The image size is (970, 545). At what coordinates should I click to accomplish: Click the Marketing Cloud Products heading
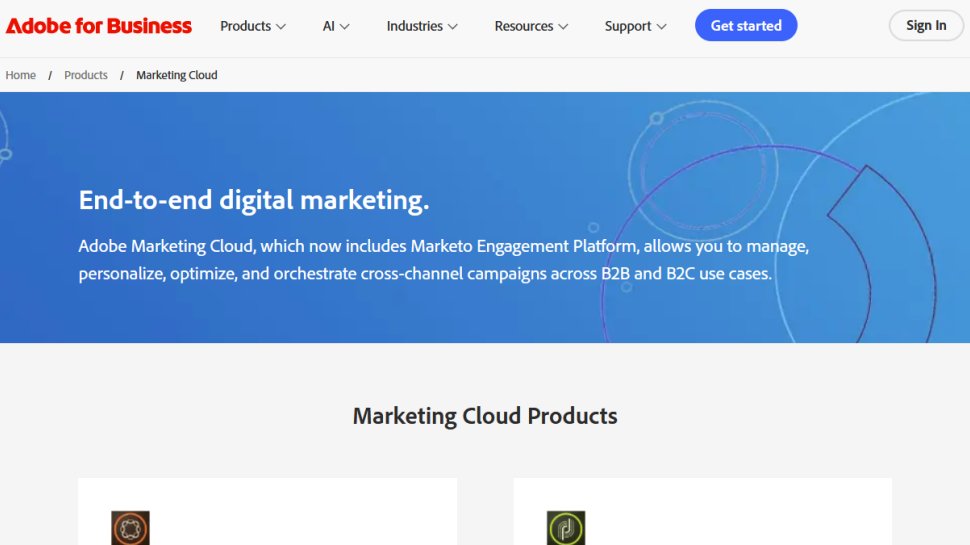click(x=485, y=416)
